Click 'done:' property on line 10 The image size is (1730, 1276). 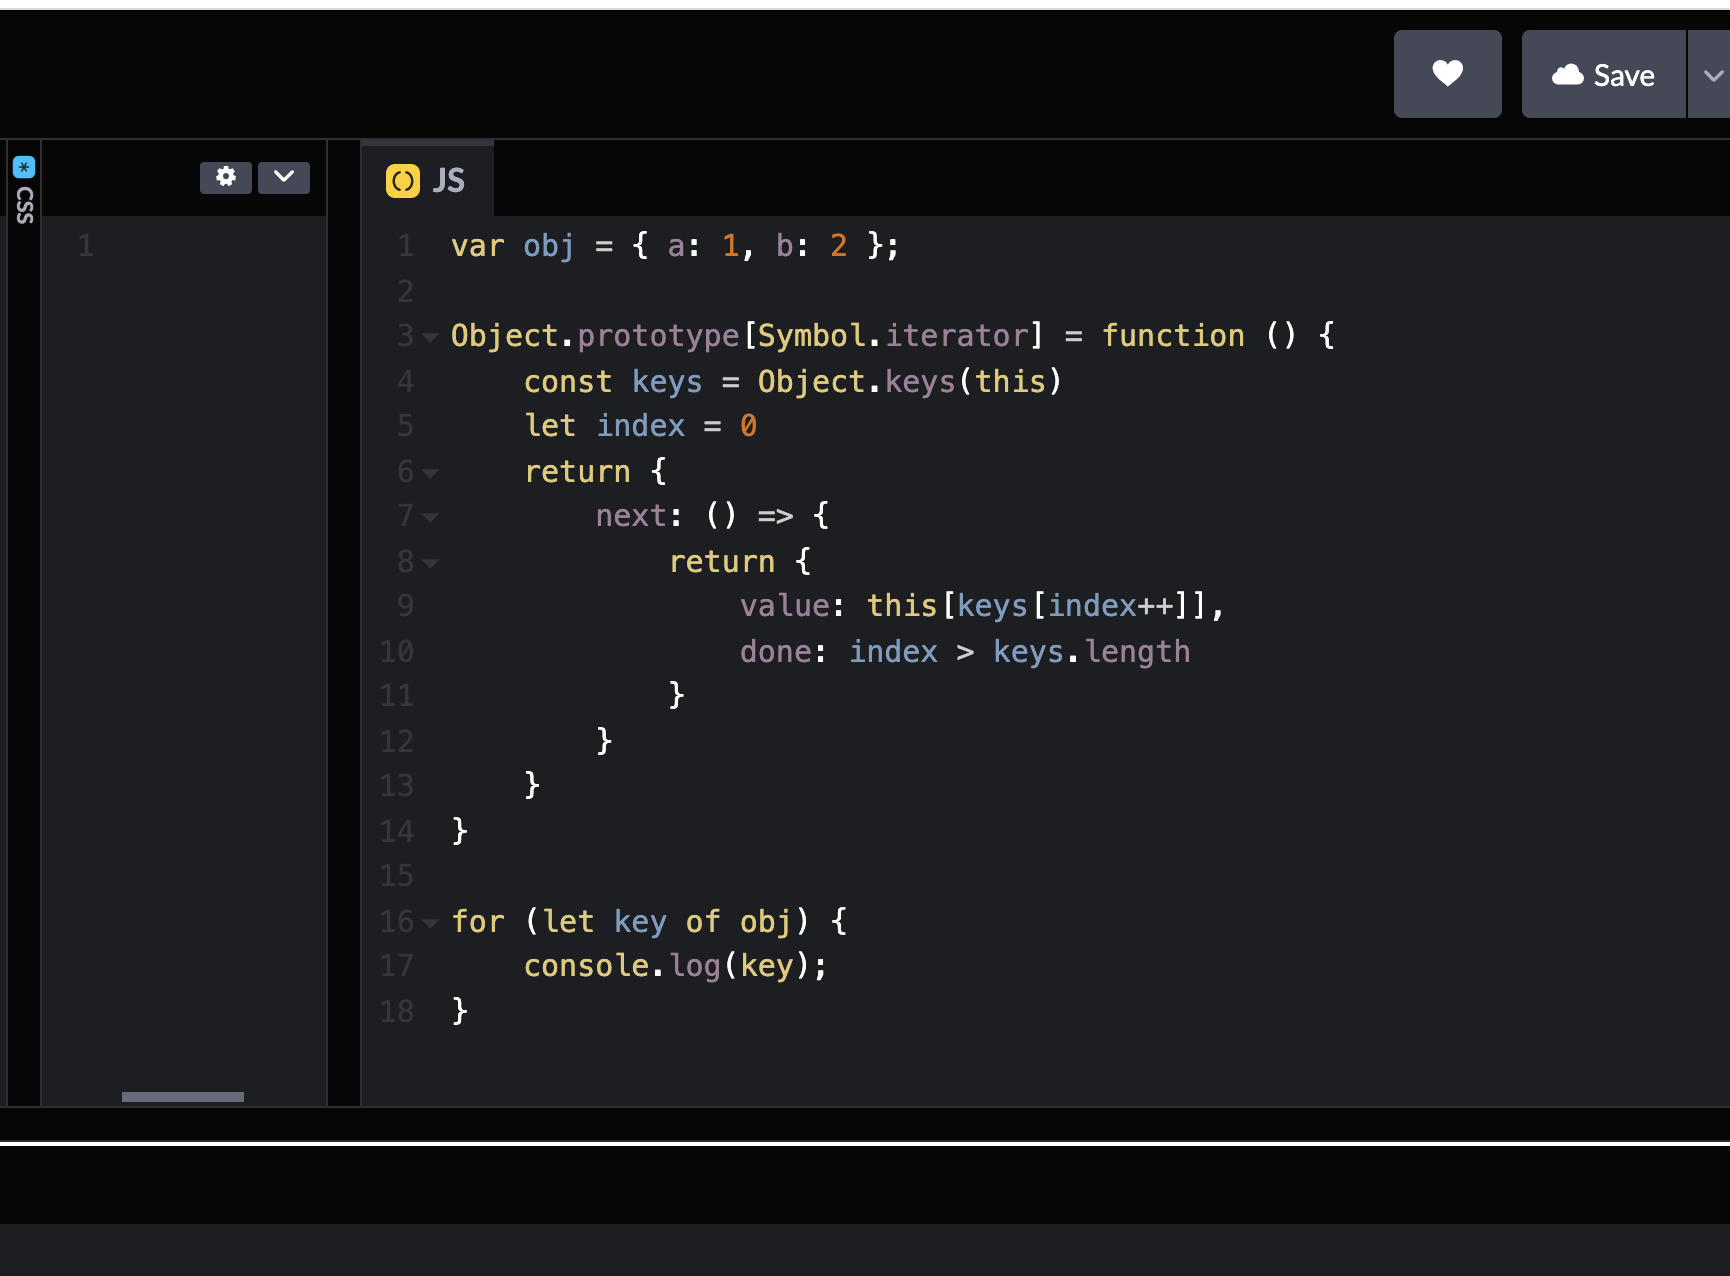[783, 652]
